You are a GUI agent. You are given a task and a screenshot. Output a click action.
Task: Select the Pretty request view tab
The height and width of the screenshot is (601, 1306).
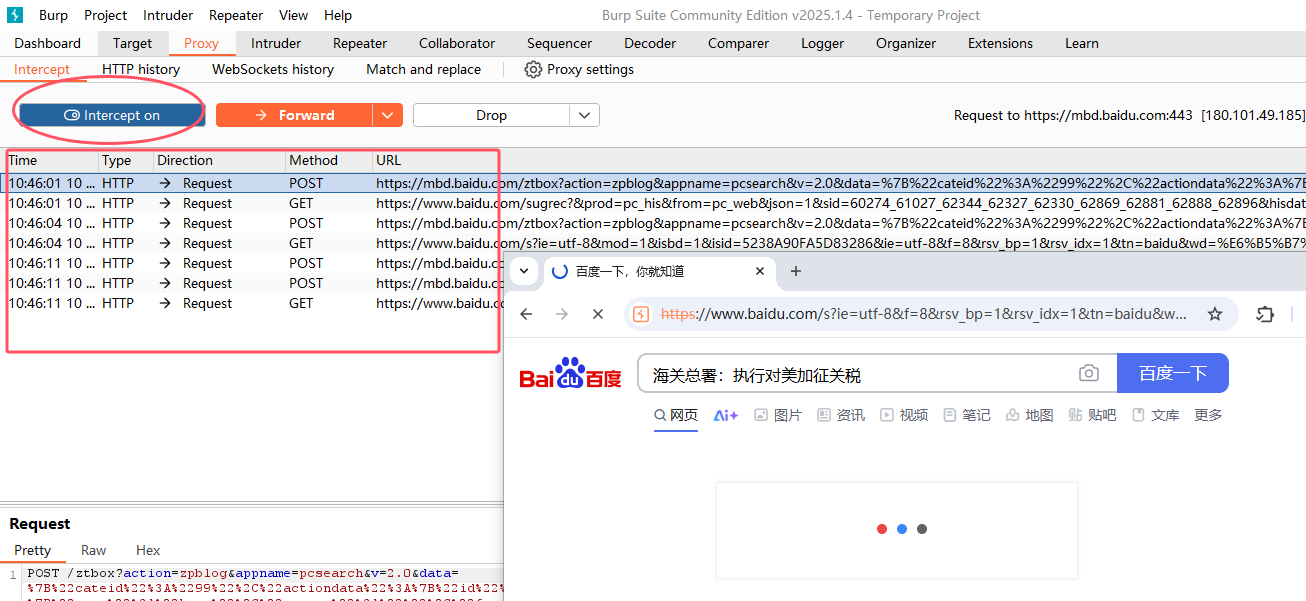[33, 550]
